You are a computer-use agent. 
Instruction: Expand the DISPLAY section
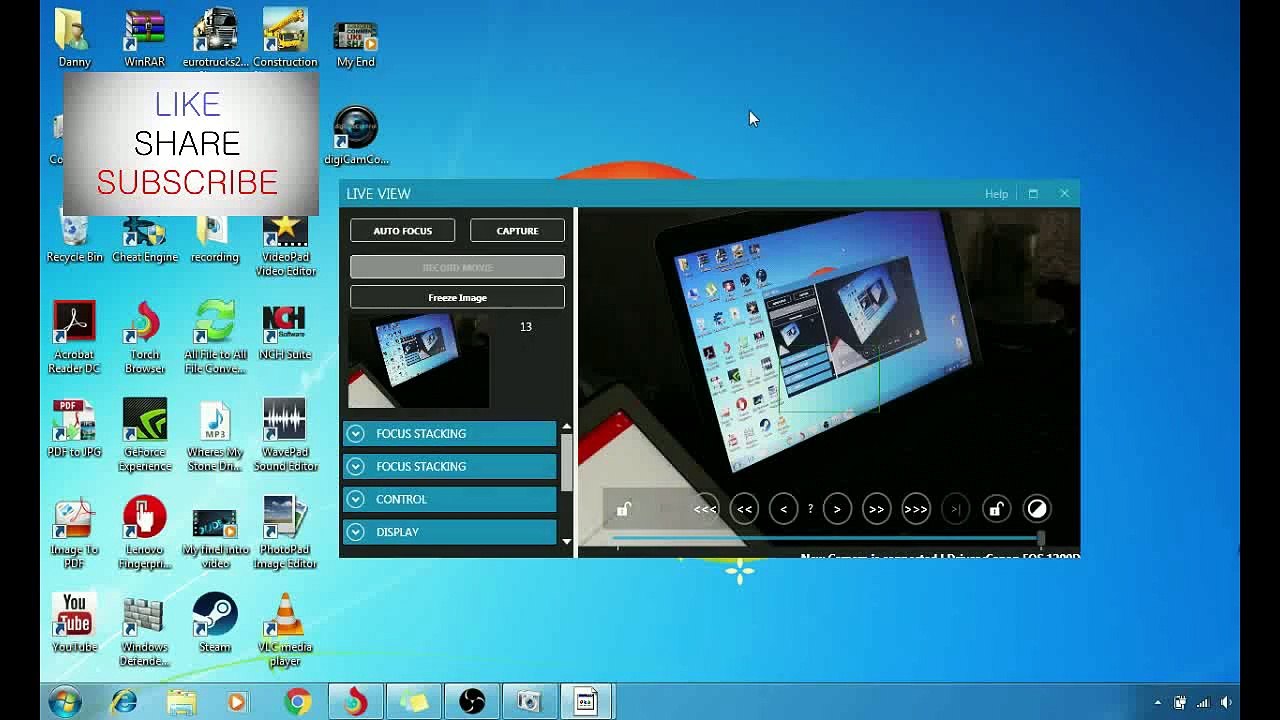pos(450,532)
